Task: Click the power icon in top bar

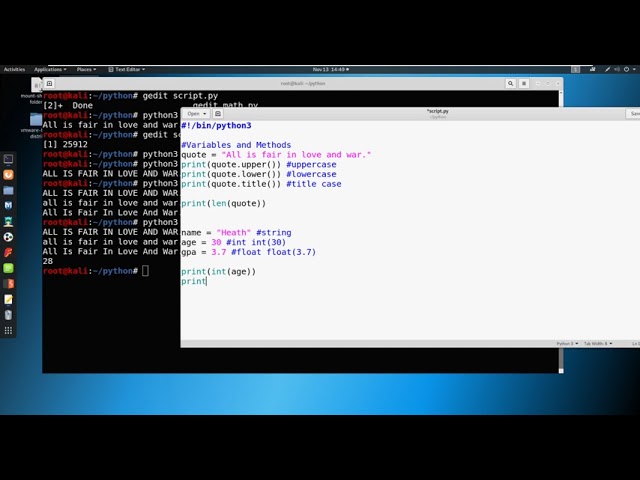Action: click(x=627, y=69)
